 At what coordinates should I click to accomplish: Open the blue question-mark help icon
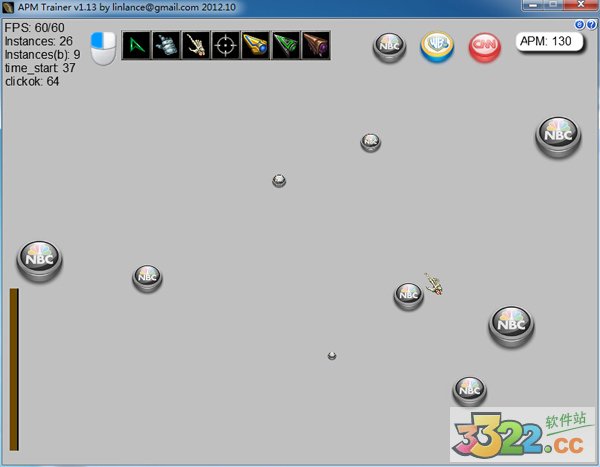pyautogui.click(x=591, y=25)
